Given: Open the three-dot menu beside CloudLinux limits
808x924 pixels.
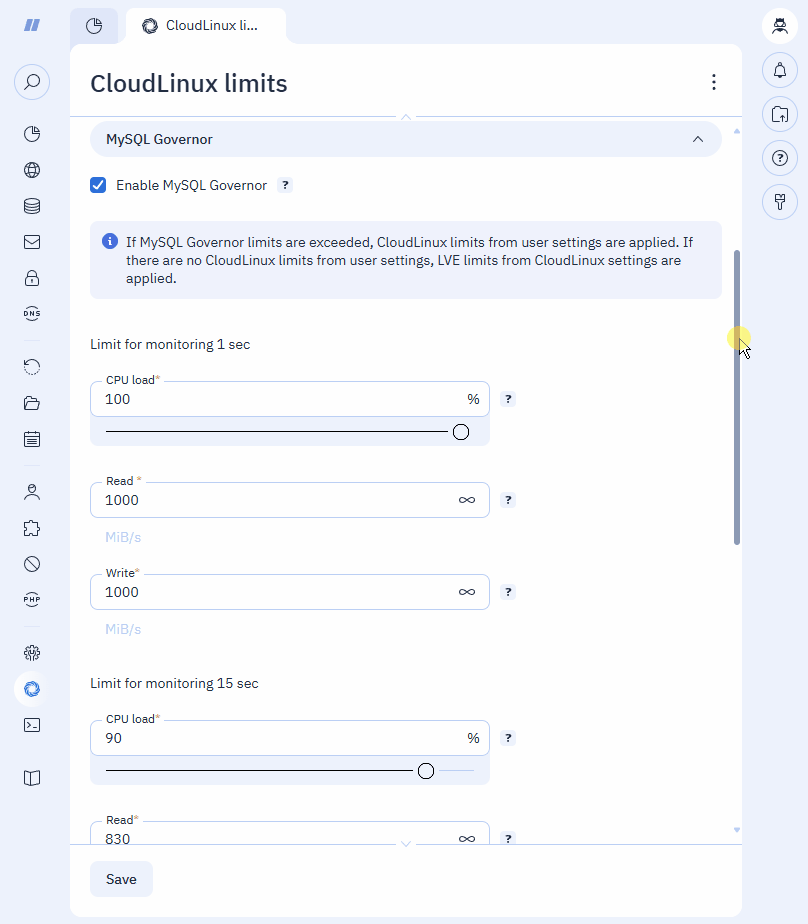Looking at the screenshot, I should click(714, 82).
